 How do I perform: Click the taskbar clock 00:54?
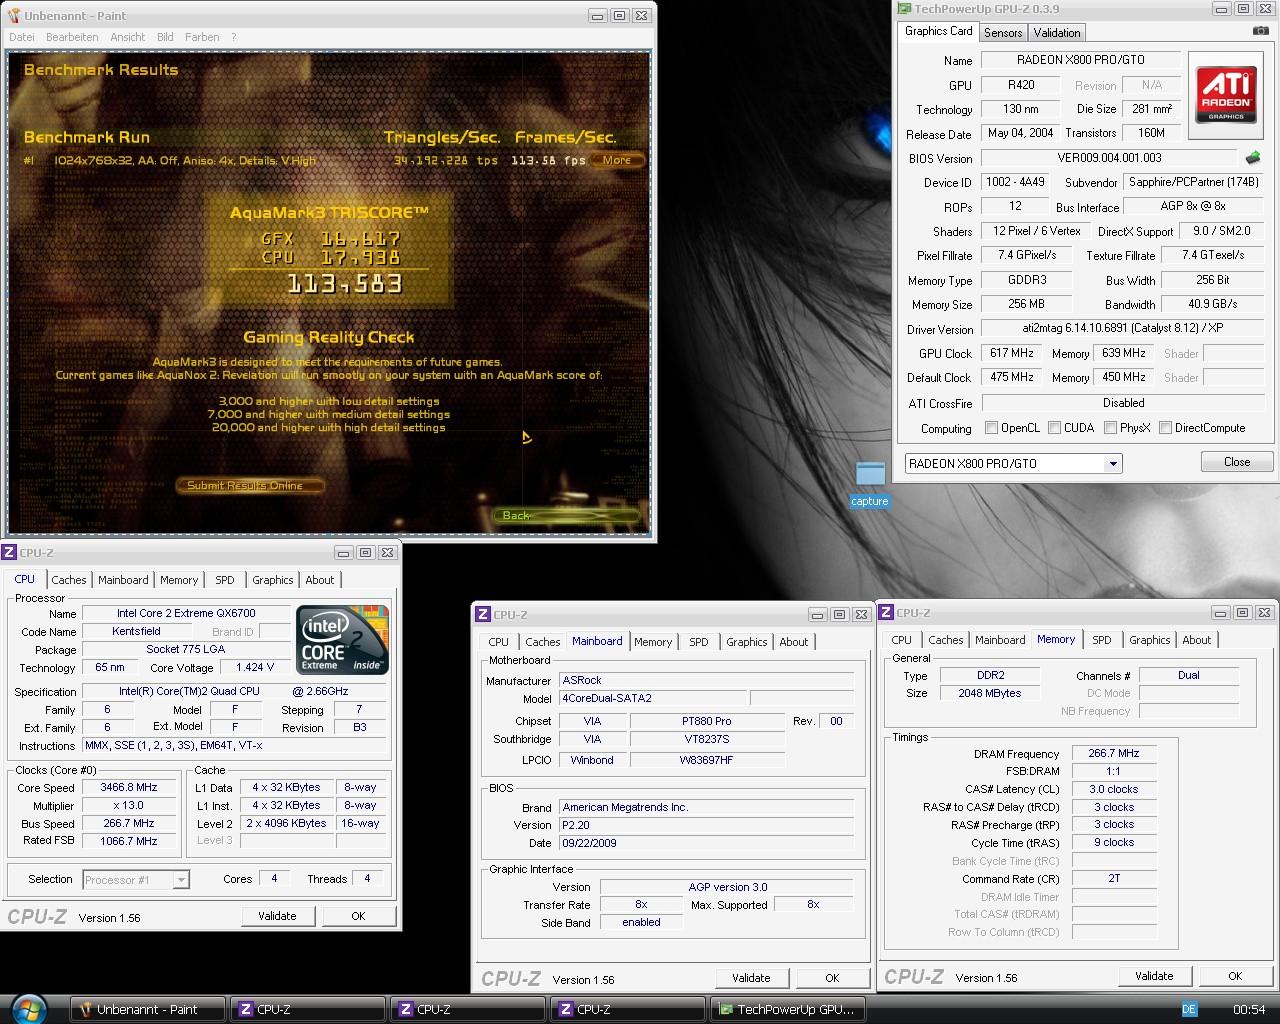point(1249,1010)
